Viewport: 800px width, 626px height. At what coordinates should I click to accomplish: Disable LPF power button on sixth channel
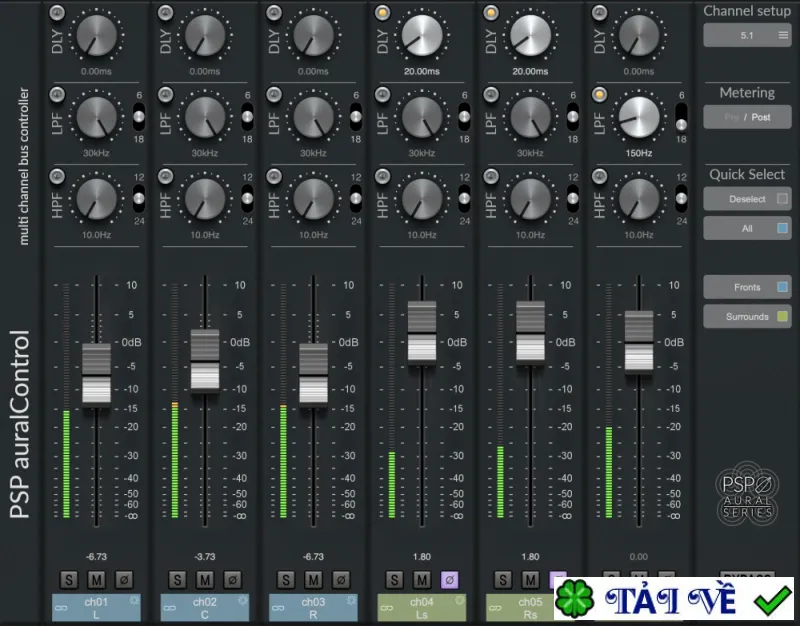[599, 94]
